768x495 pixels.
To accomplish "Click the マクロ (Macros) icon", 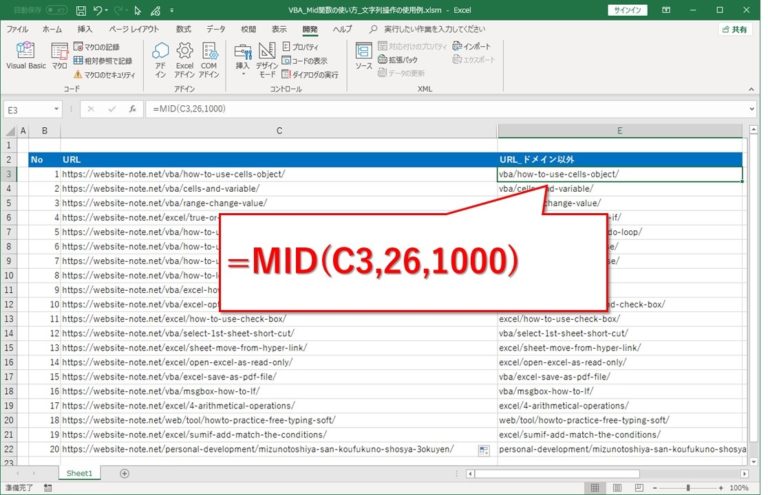I will (x=60, y=56).
